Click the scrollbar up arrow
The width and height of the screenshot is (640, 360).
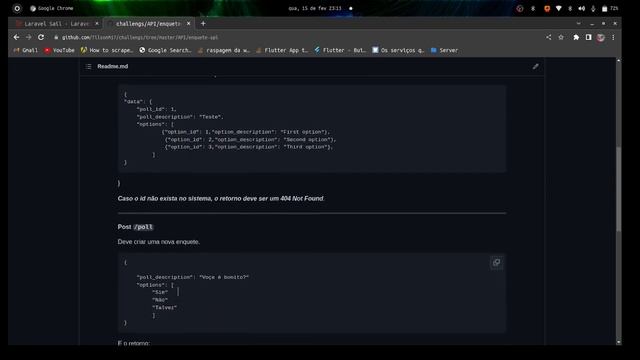point(618,60)
